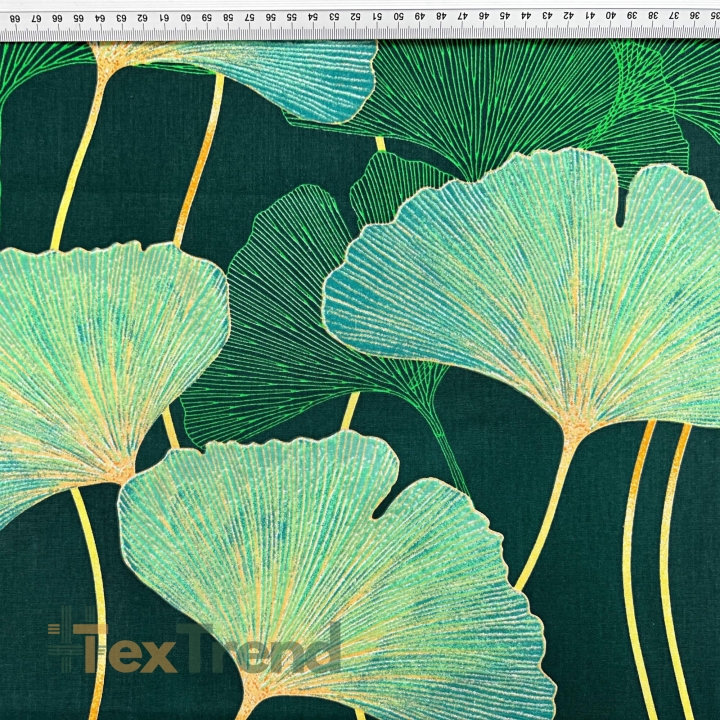Screen dimensions: 720x720
Task: Click the ruler number 65
Action: pos(79,19)
